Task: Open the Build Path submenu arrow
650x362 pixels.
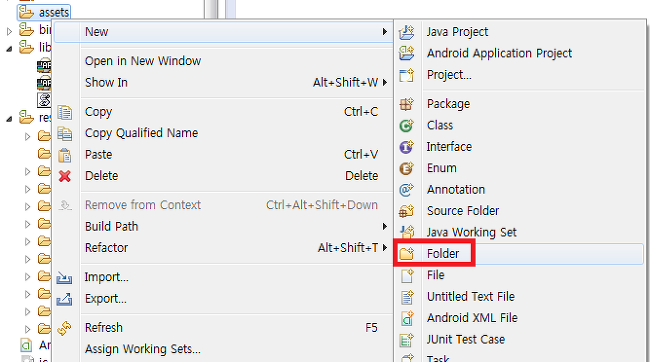Action: (385, 226)
